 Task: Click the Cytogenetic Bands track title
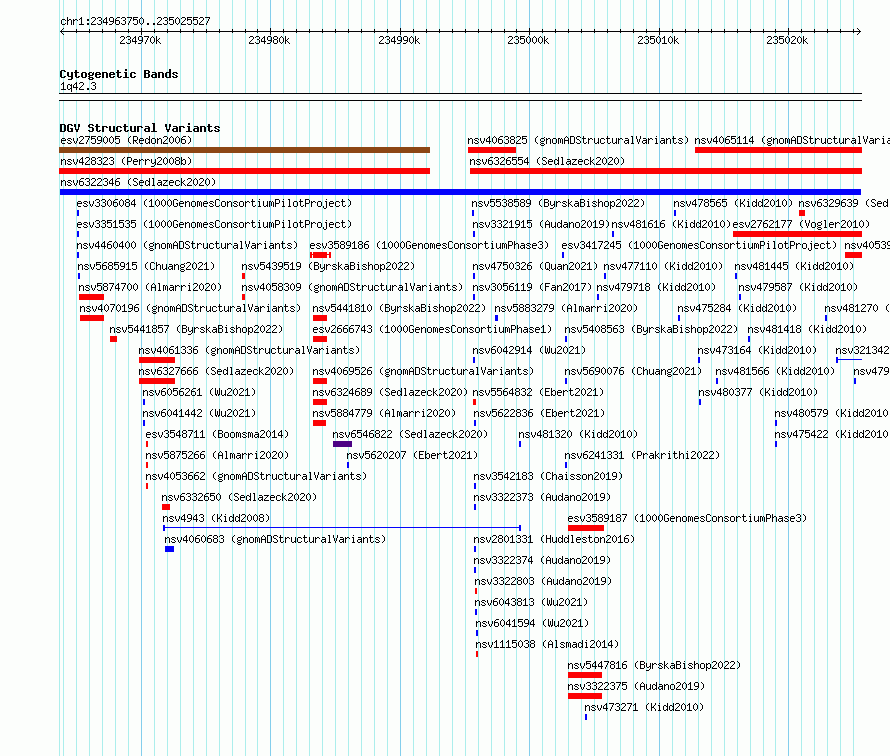pos(119,74)
